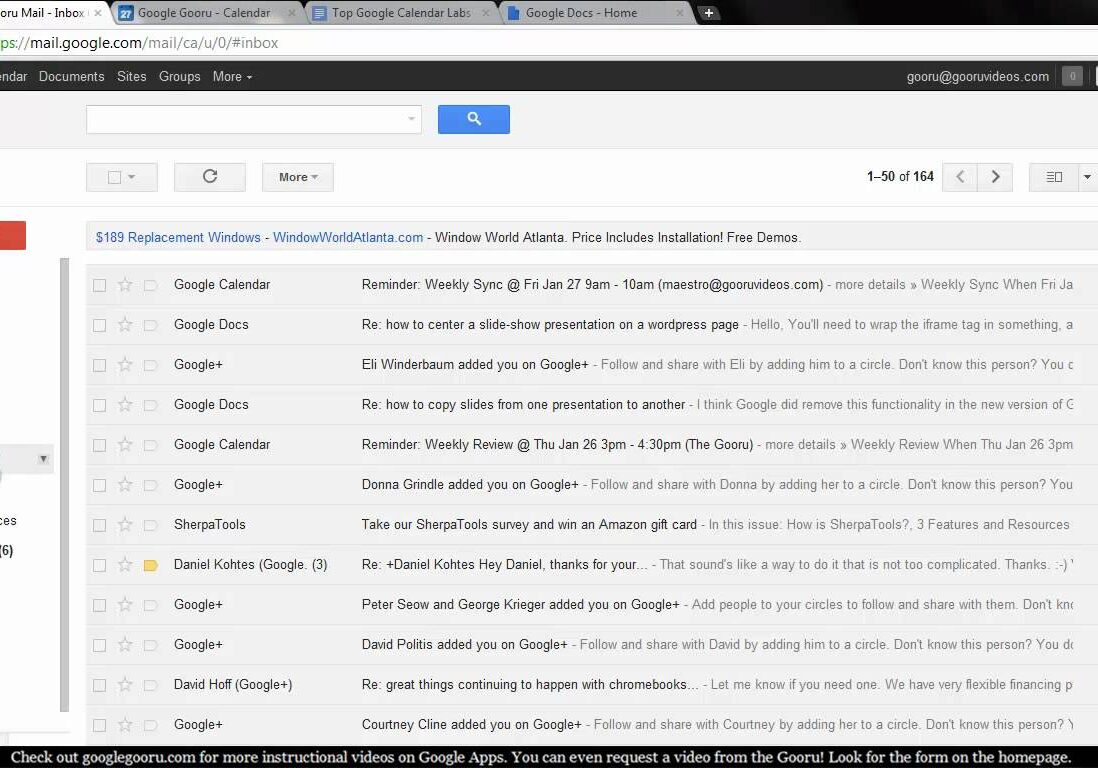Image resolution: width=1098 pixels, height=768 pixels.
Task: Open the More menu in top navigation bar
Action: click(232, 76)
